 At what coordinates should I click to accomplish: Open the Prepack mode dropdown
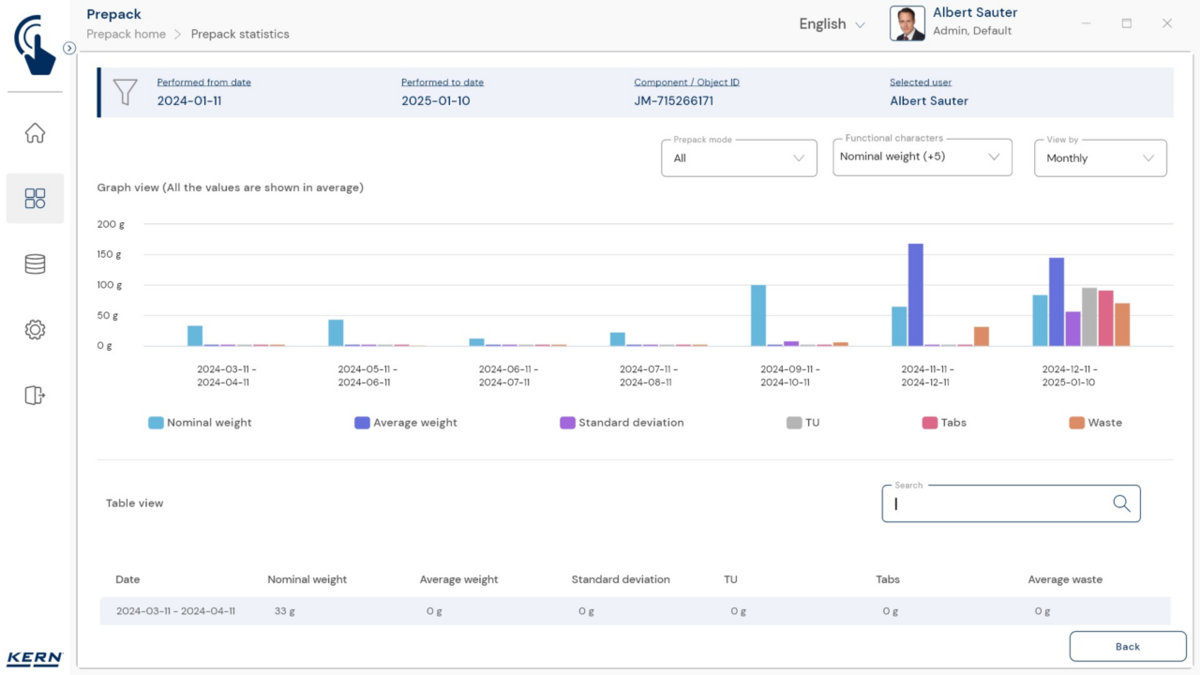pyautogui.click(x=739, y=158)
